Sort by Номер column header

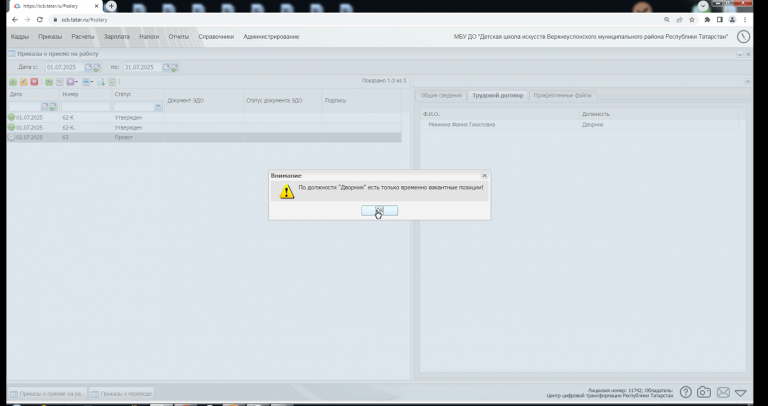tap(71, 94)
